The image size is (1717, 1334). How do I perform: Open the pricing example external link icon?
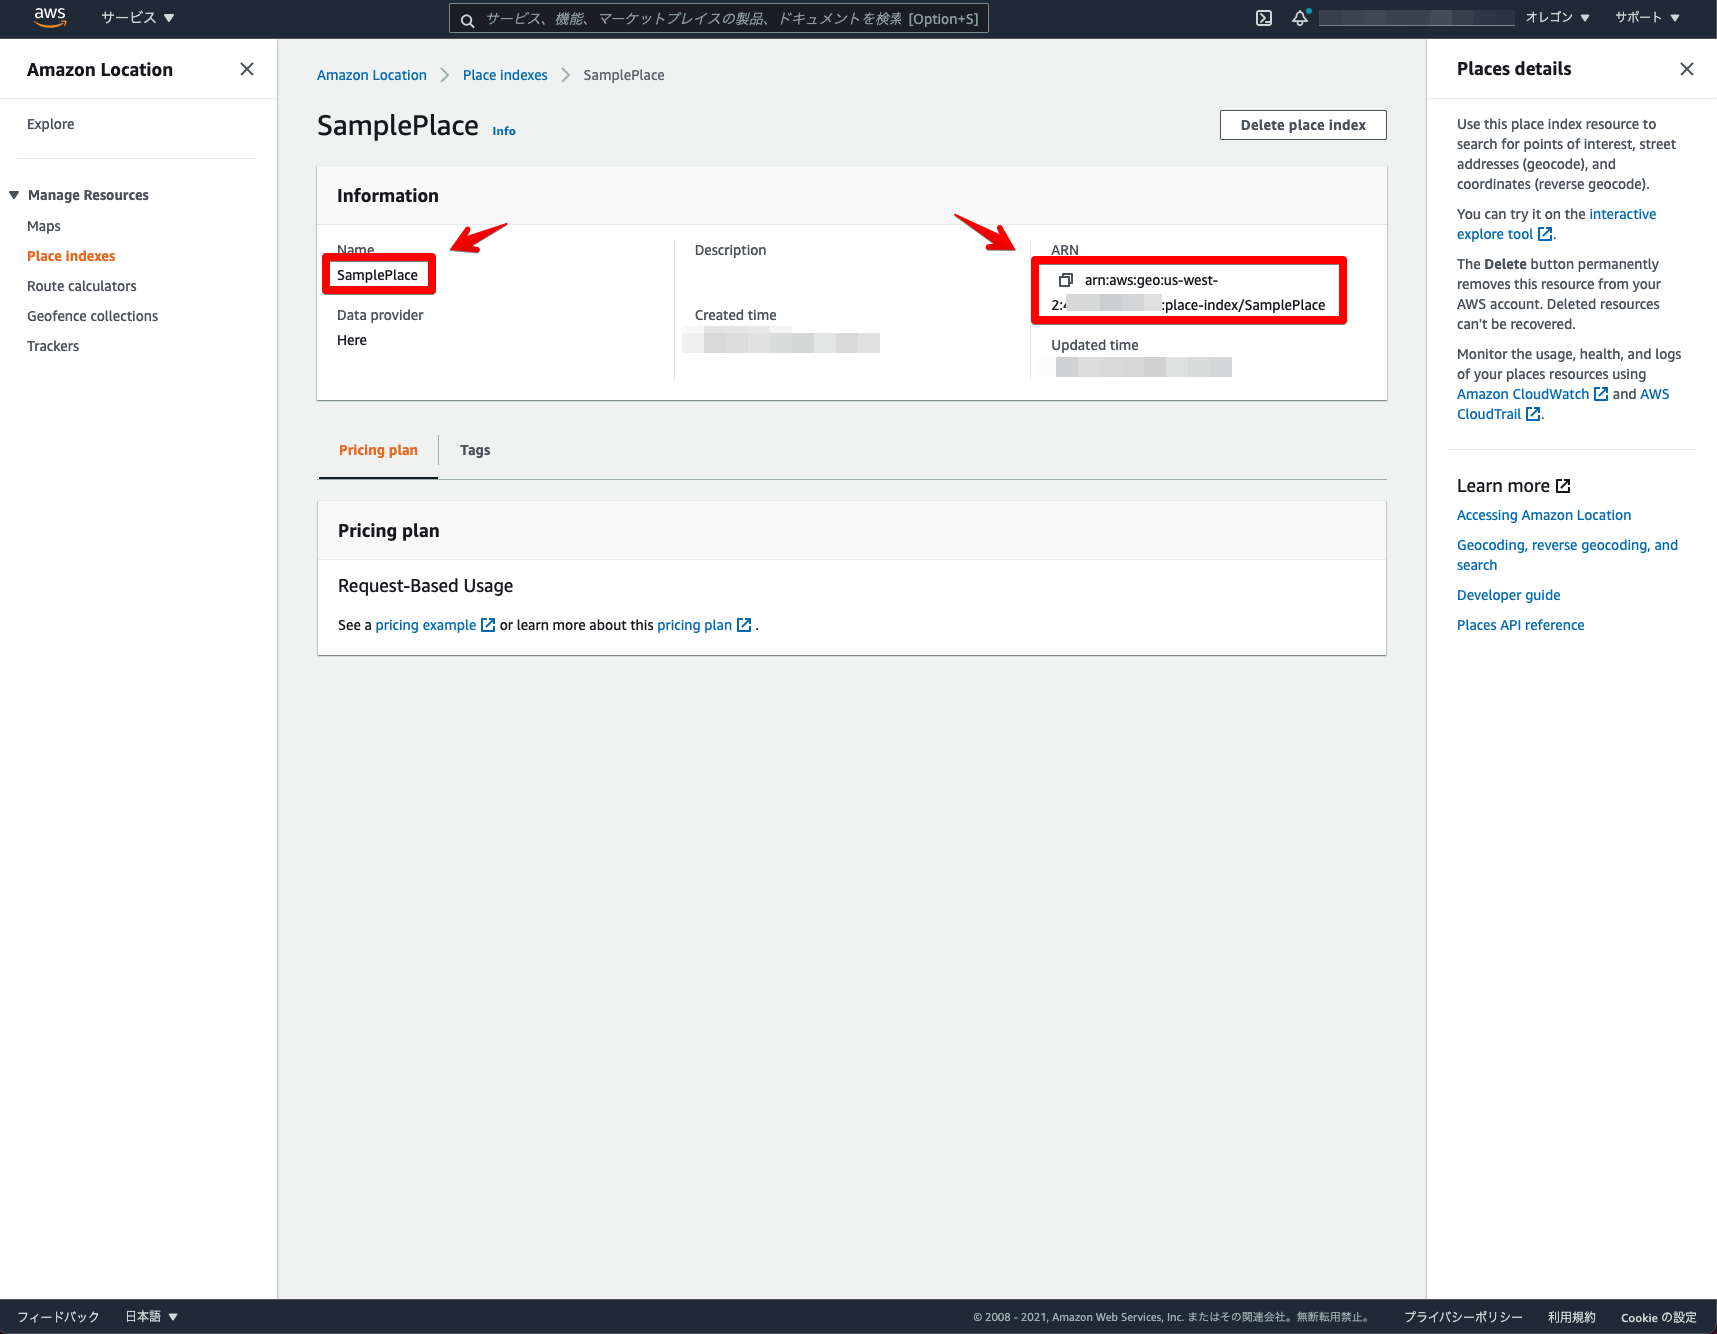(487, 624)
